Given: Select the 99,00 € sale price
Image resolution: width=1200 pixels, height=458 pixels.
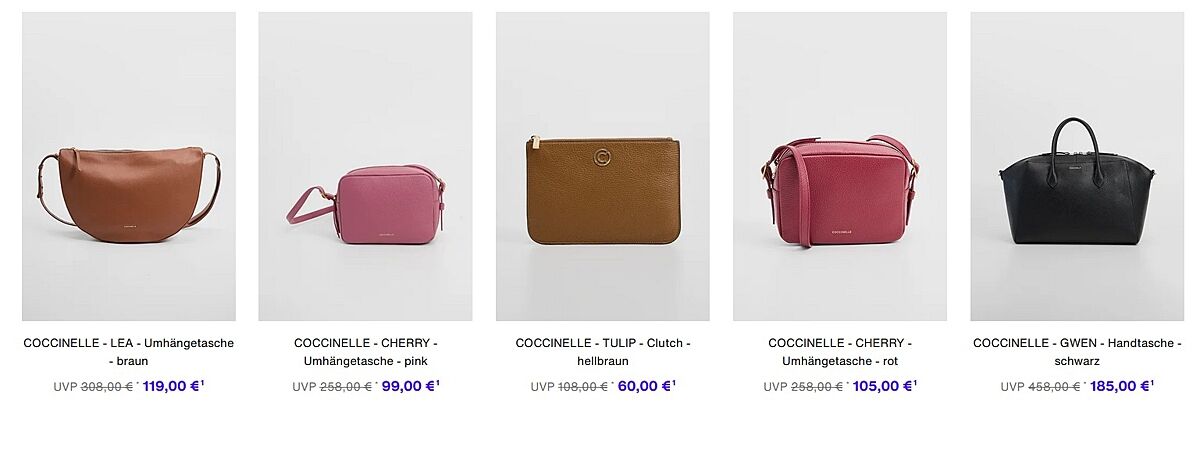Looking at the screenshot, I should tap(408, 386).
